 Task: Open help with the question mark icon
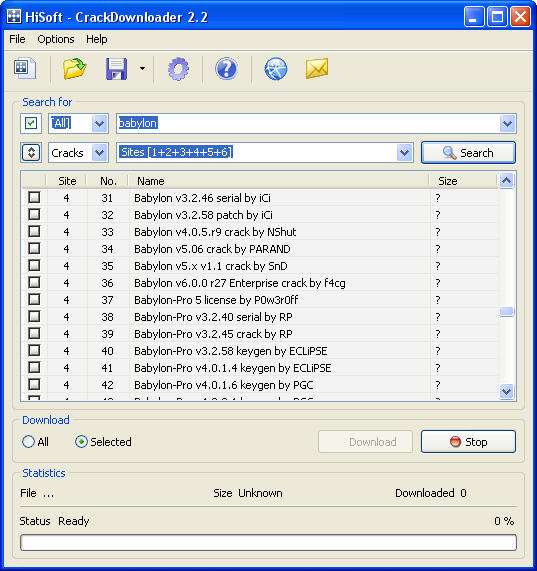[x=226, y=68]
